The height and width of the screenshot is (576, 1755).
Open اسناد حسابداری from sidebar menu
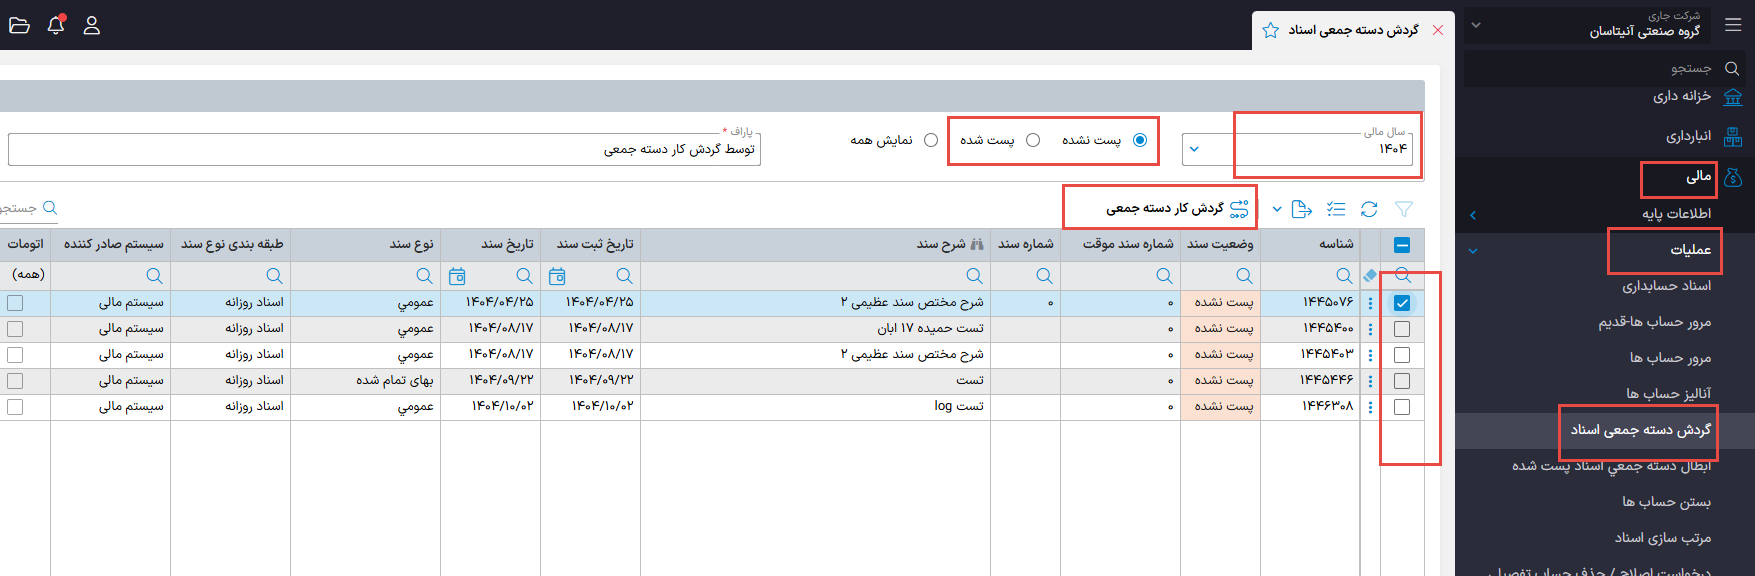1666,286
